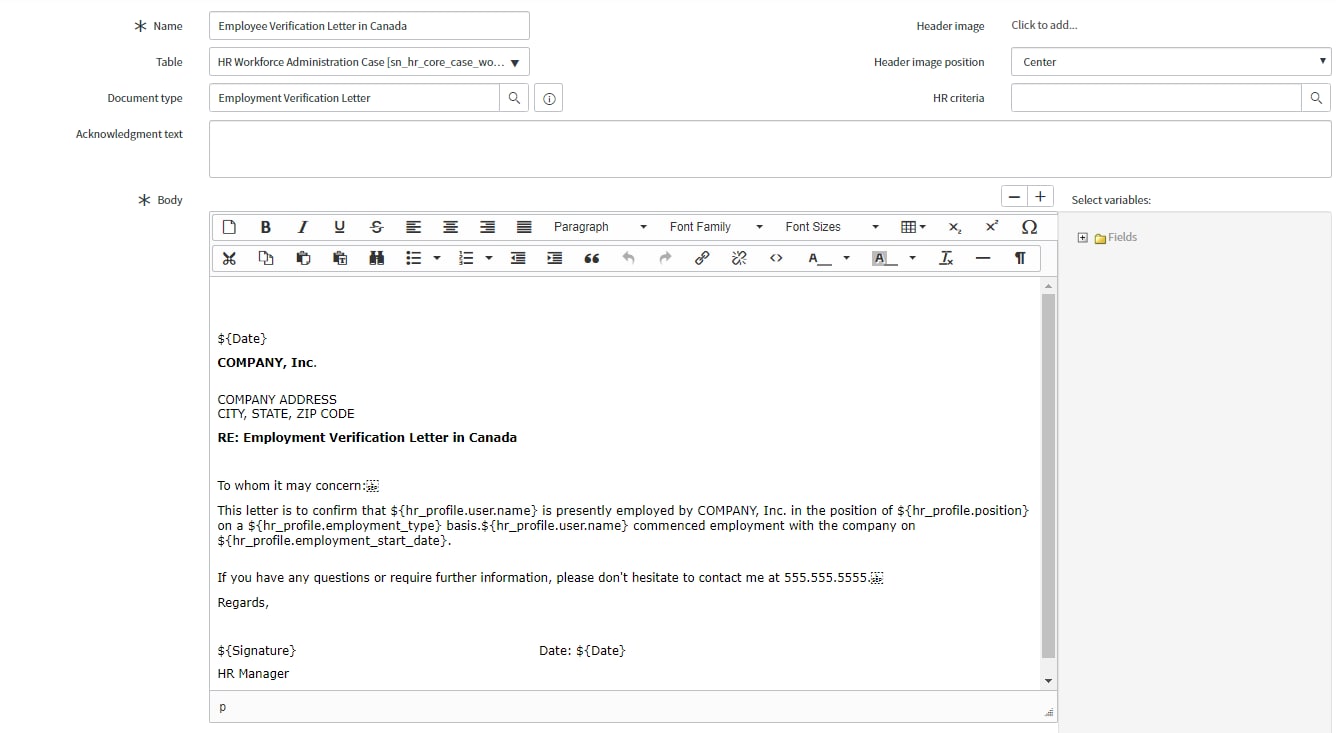The image size is (1336, 733).
Task: Apply blockquote formatting
Action: tap(592, 258)
